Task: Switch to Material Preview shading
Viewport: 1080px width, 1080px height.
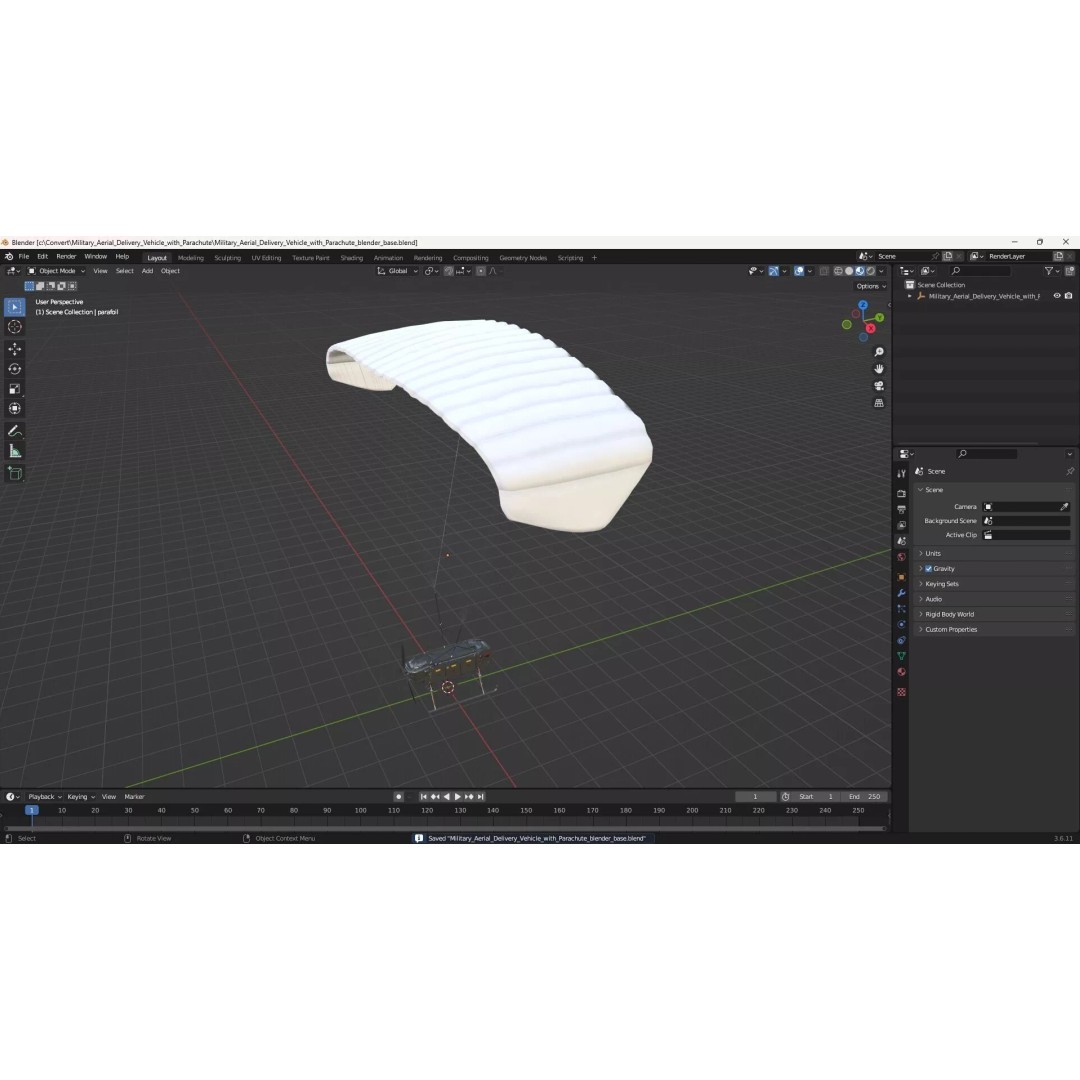Action: click(x=860, y=271)
